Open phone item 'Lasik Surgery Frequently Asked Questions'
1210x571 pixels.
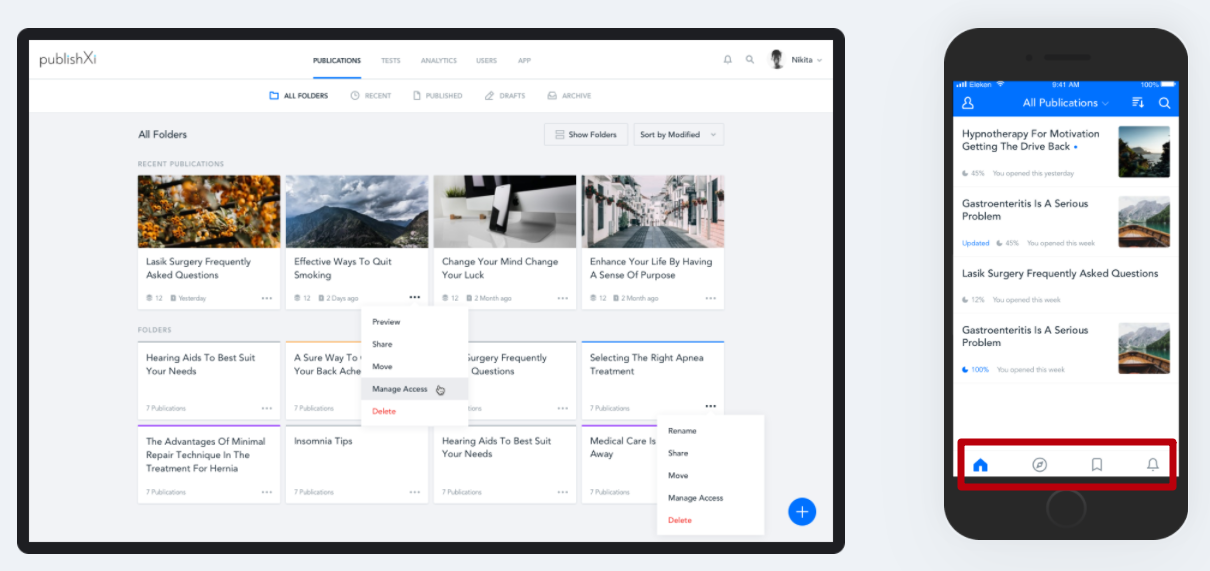1060,273
